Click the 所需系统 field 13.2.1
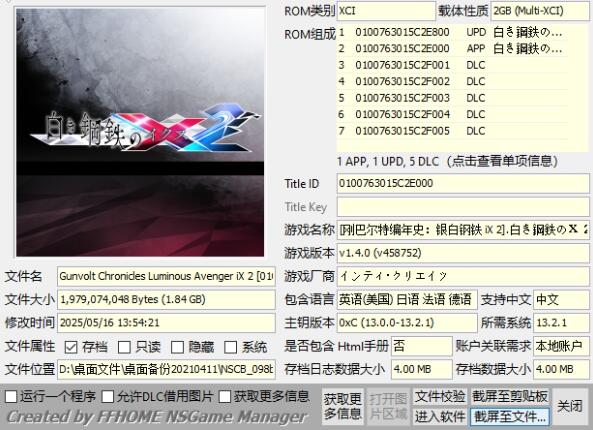The width and height of the screenshot is (593, 430). (x=561, y=323)
